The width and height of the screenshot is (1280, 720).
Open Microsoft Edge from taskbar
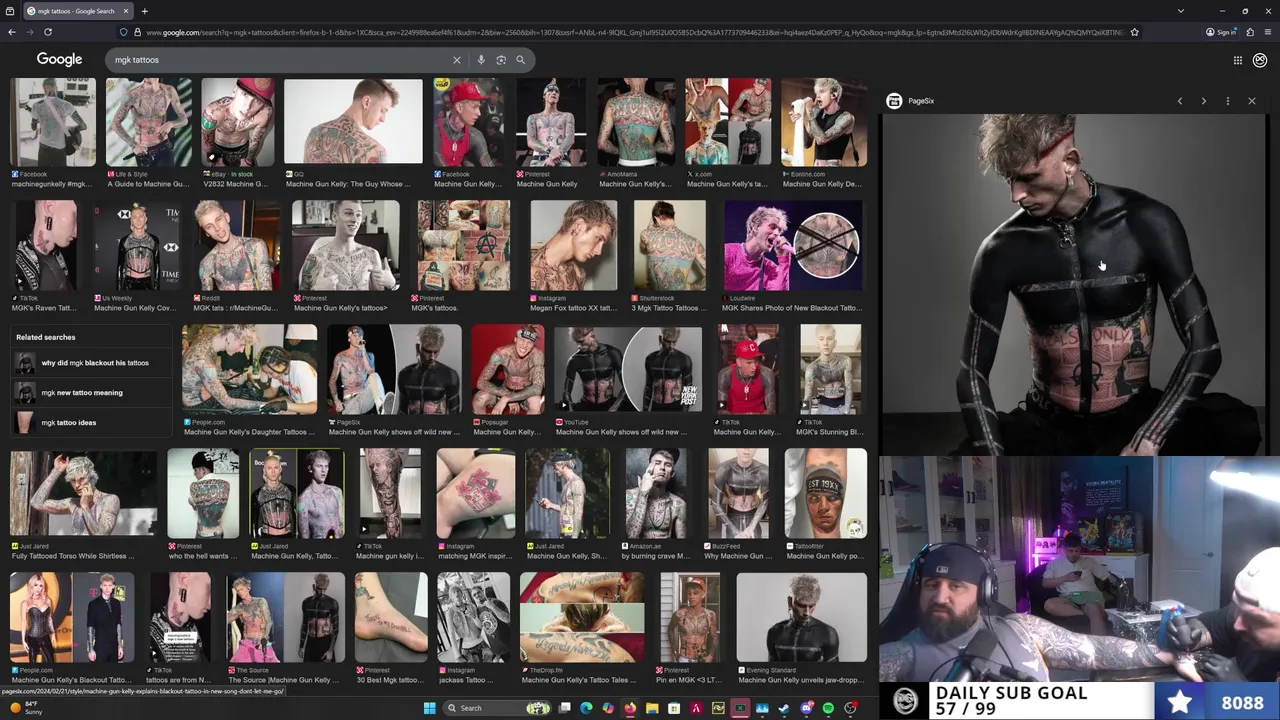[x=586, y=708]
